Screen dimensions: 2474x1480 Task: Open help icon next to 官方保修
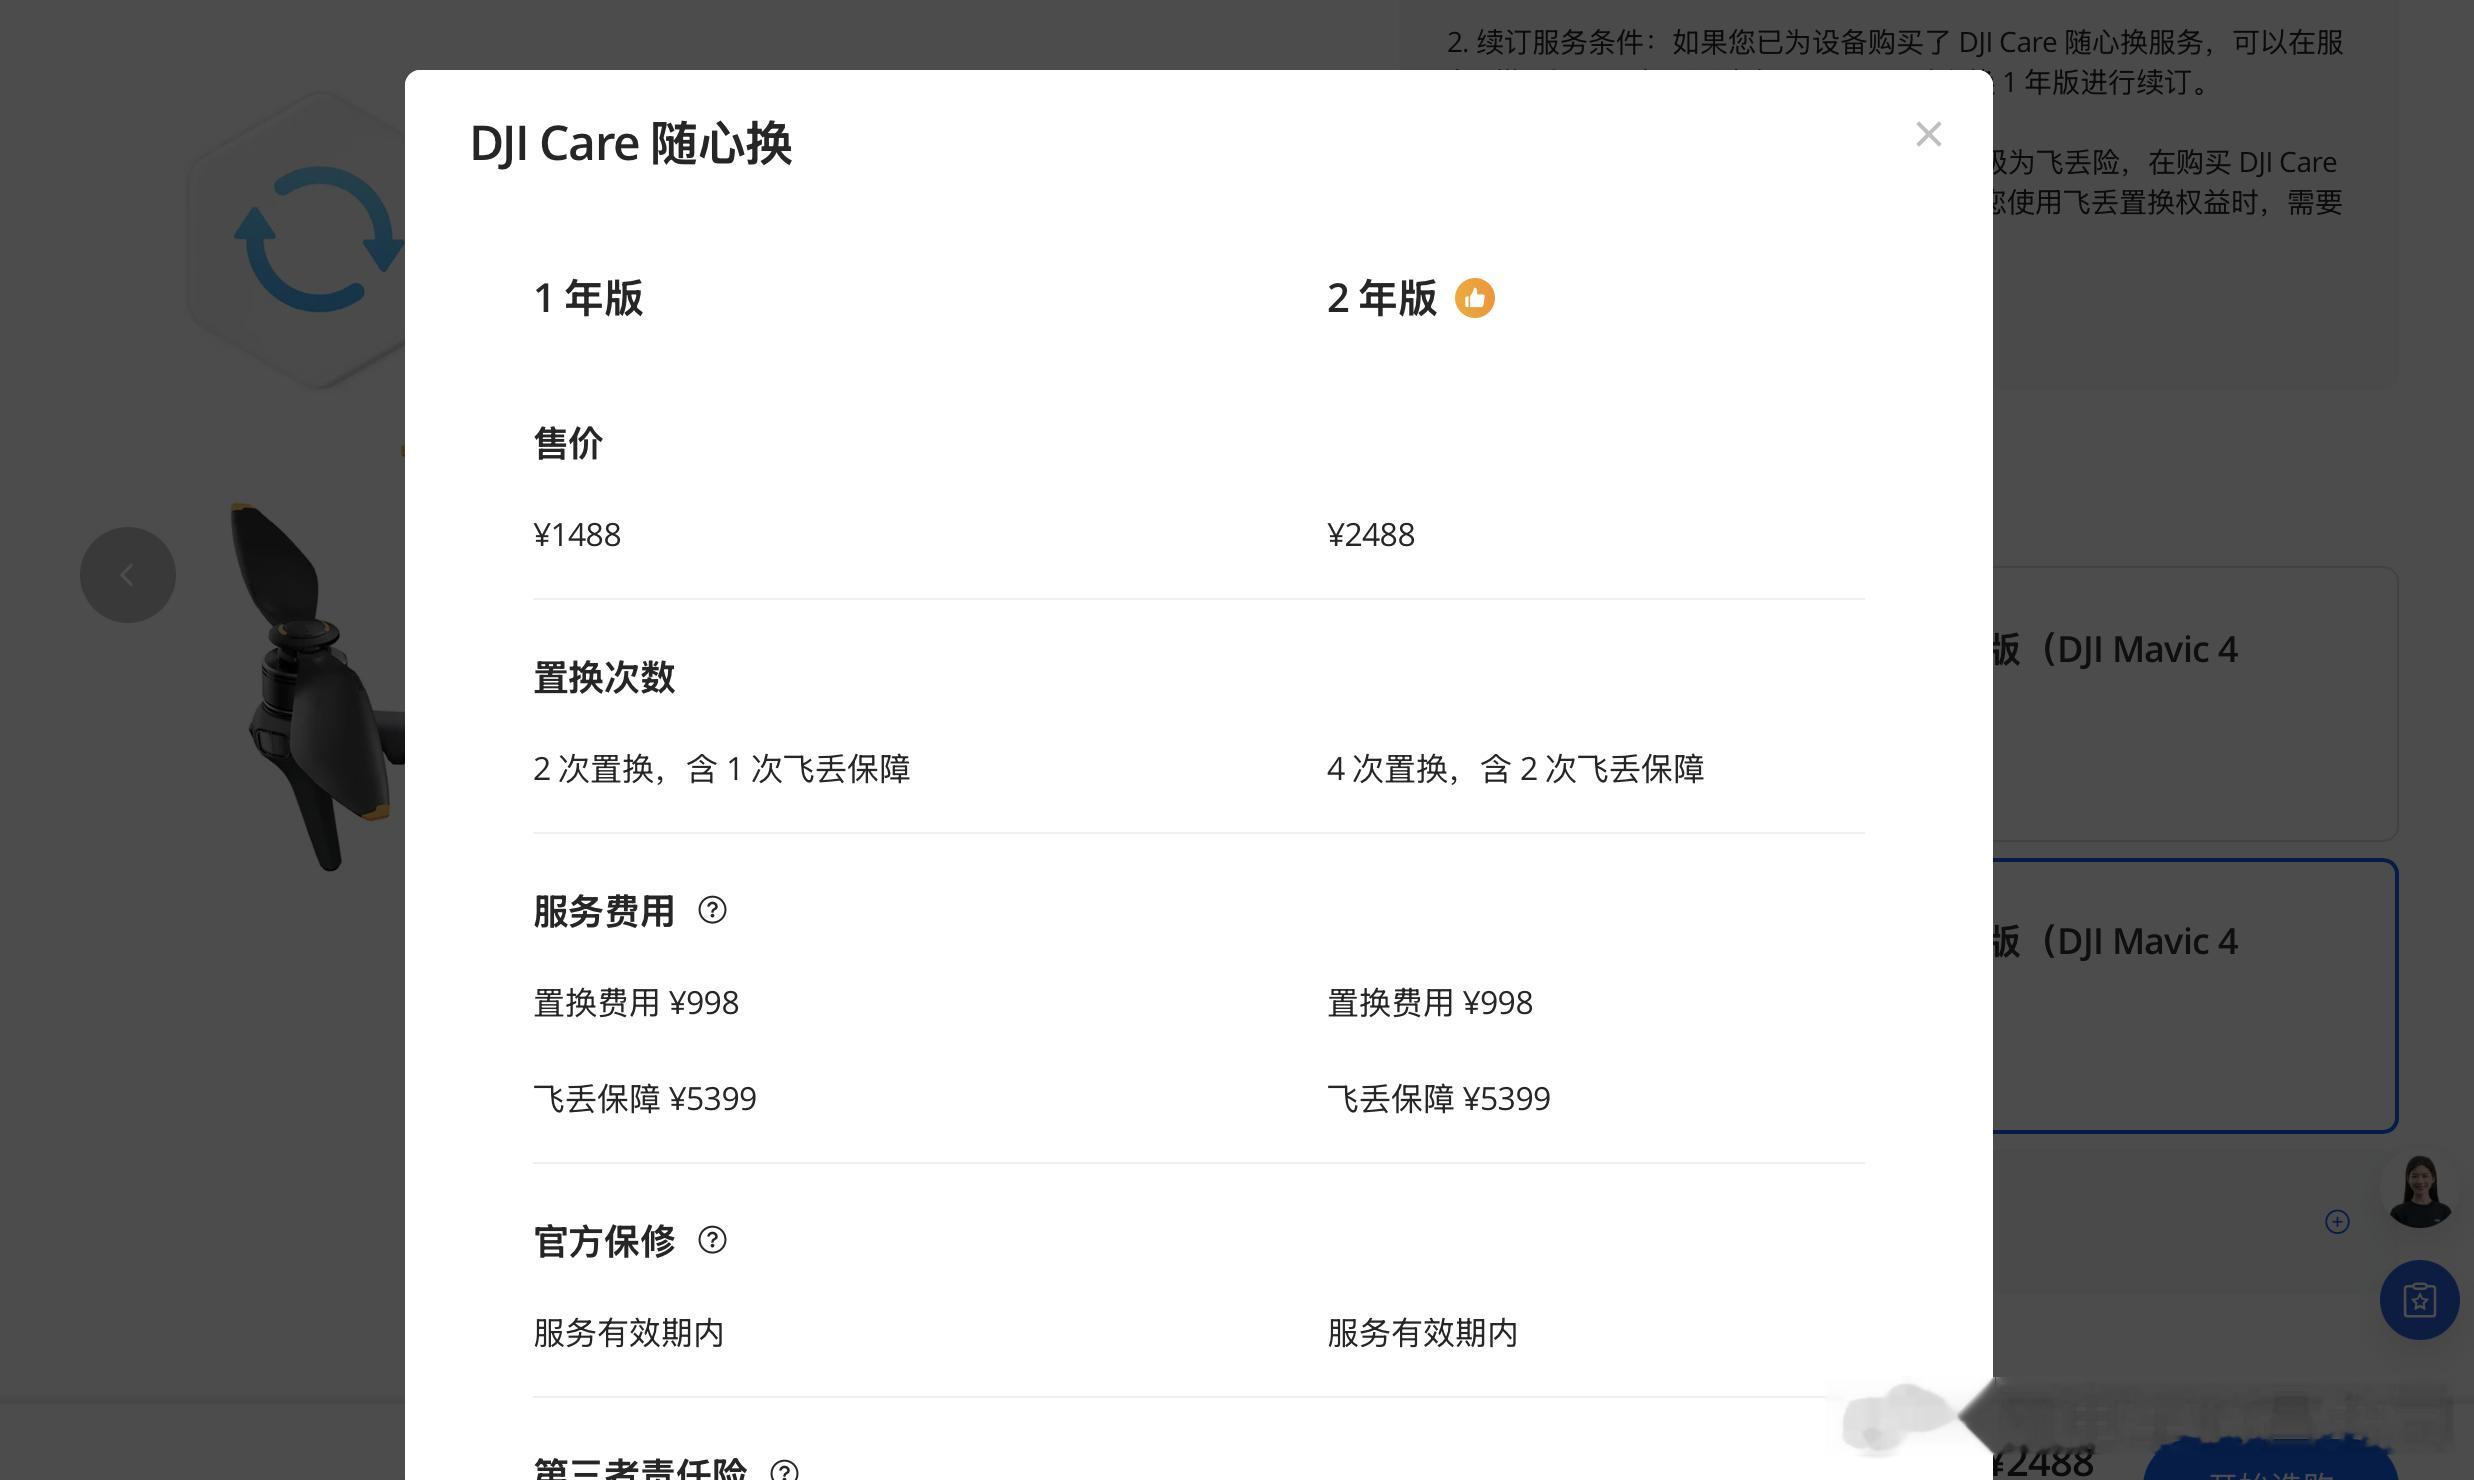(712, 1240)
